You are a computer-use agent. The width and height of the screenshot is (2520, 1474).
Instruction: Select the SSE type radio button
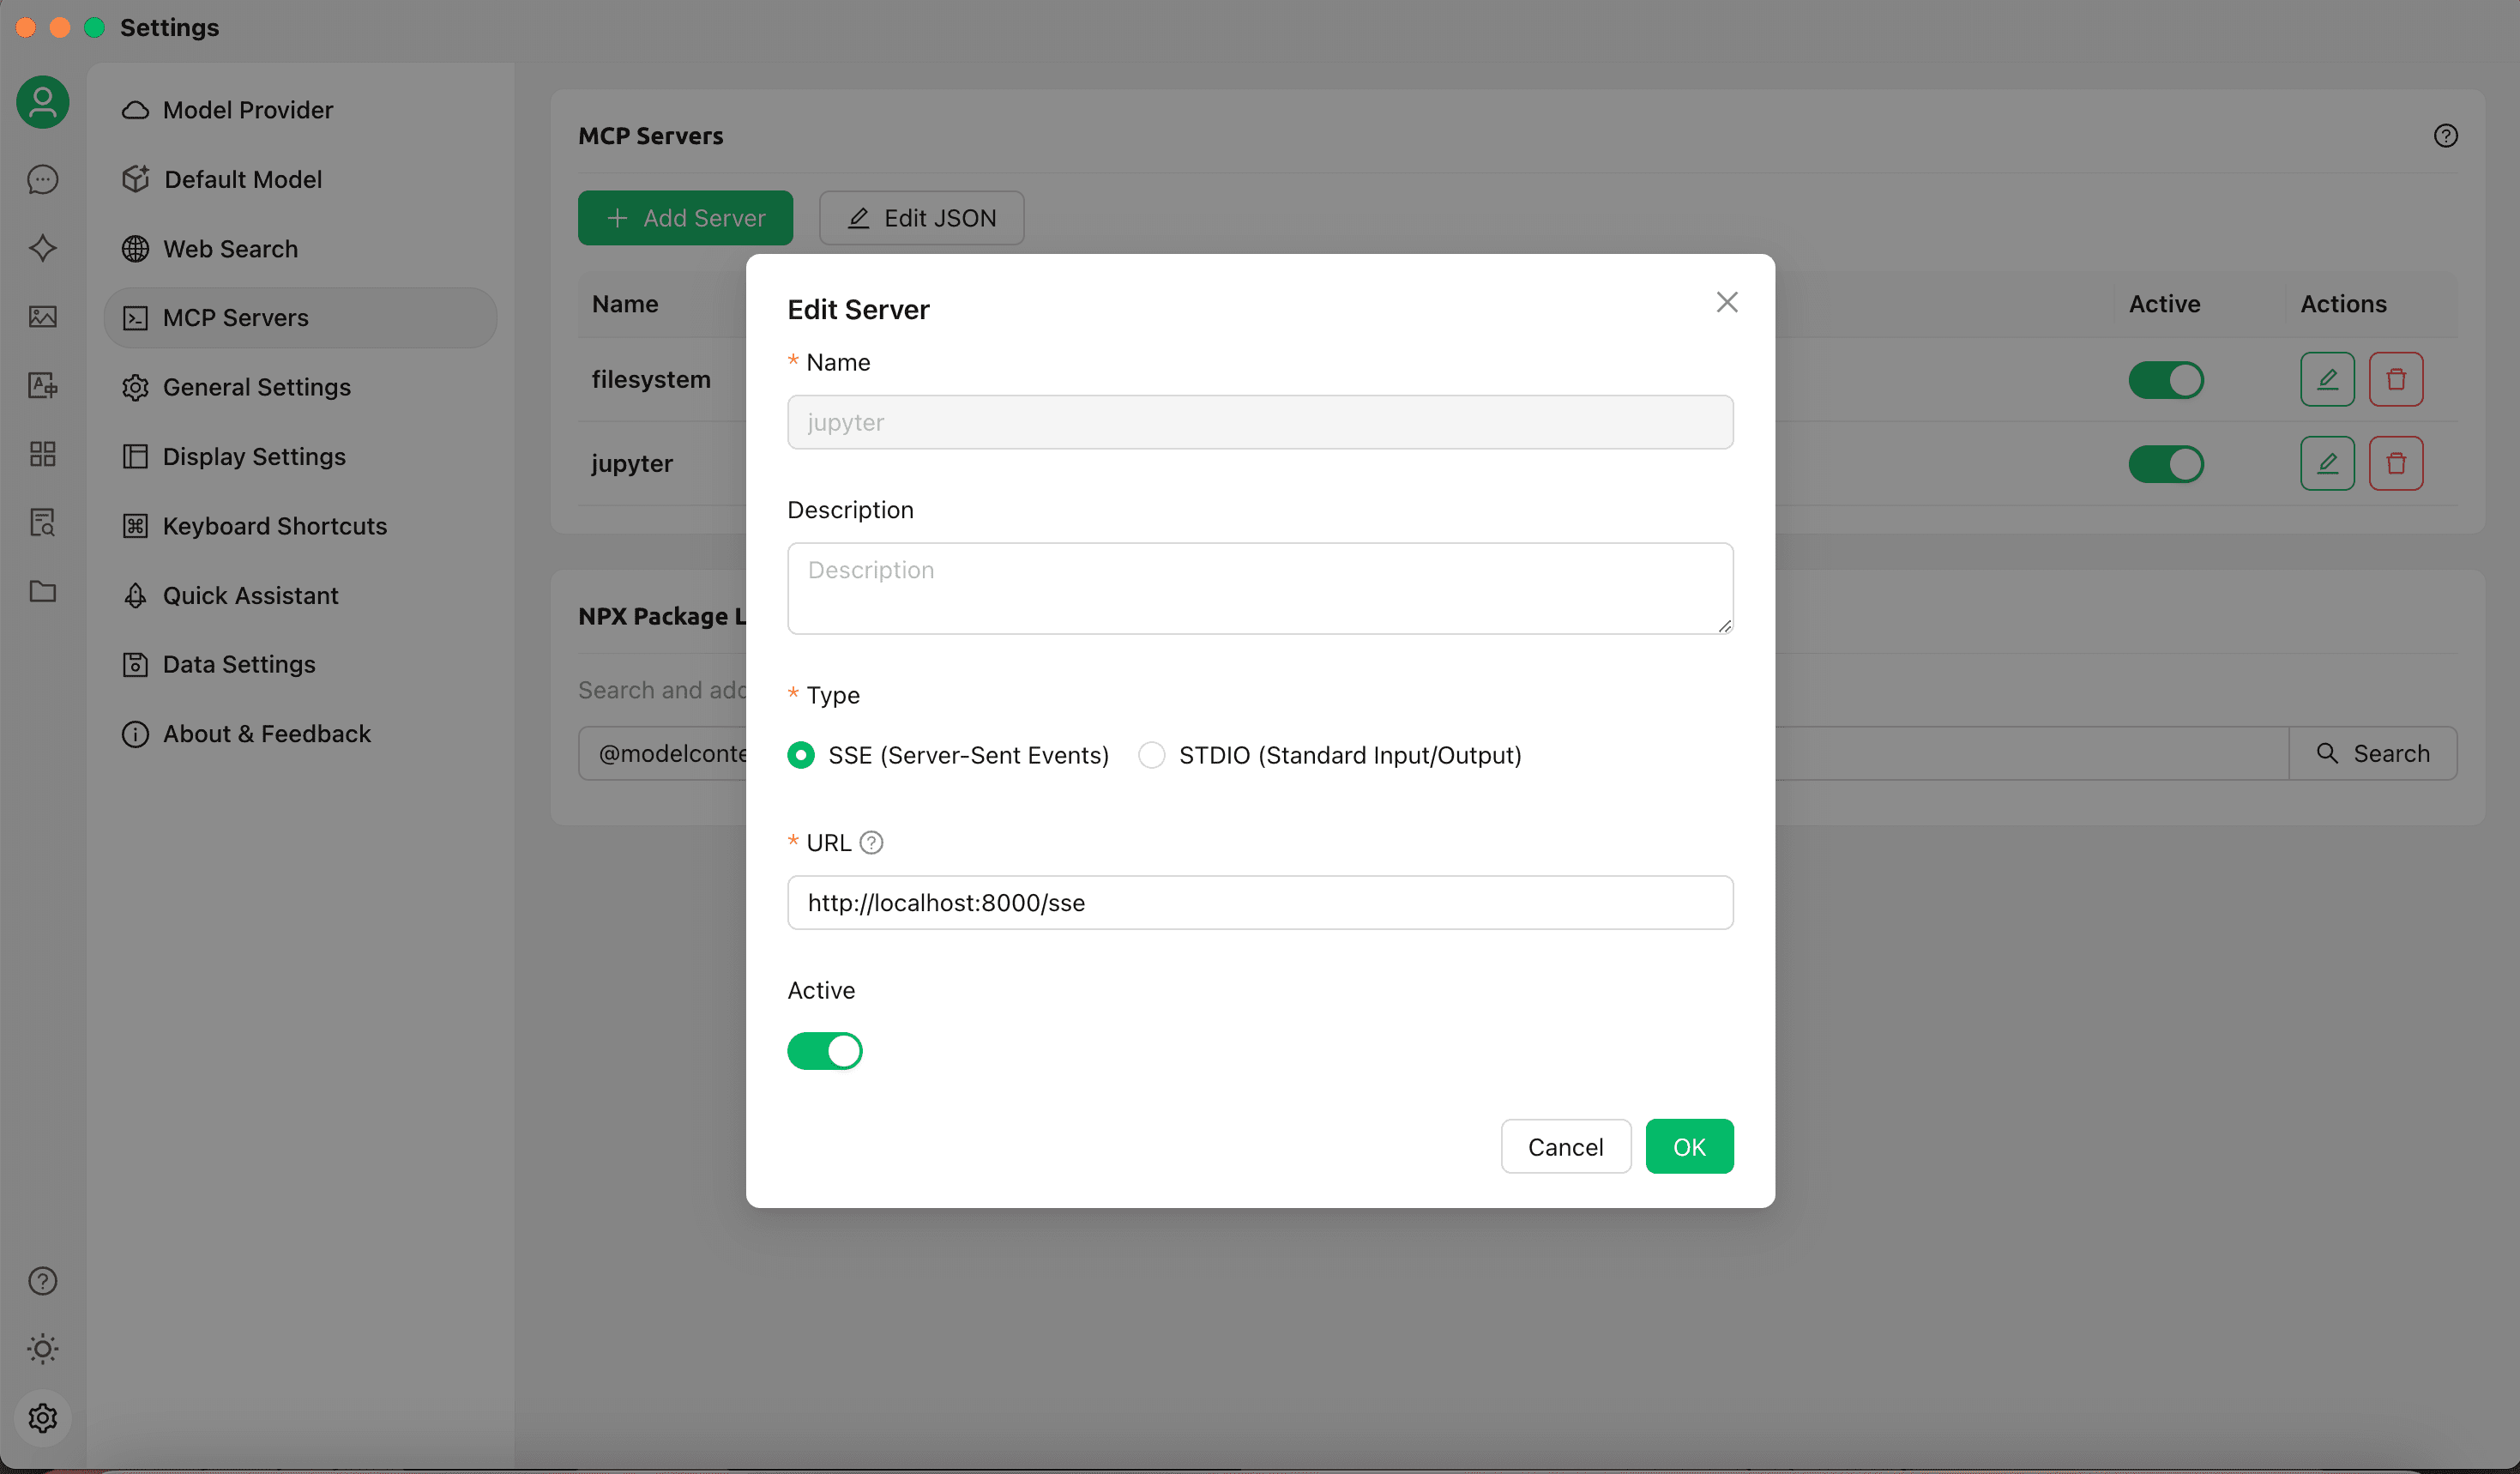[x=801, y=755]
